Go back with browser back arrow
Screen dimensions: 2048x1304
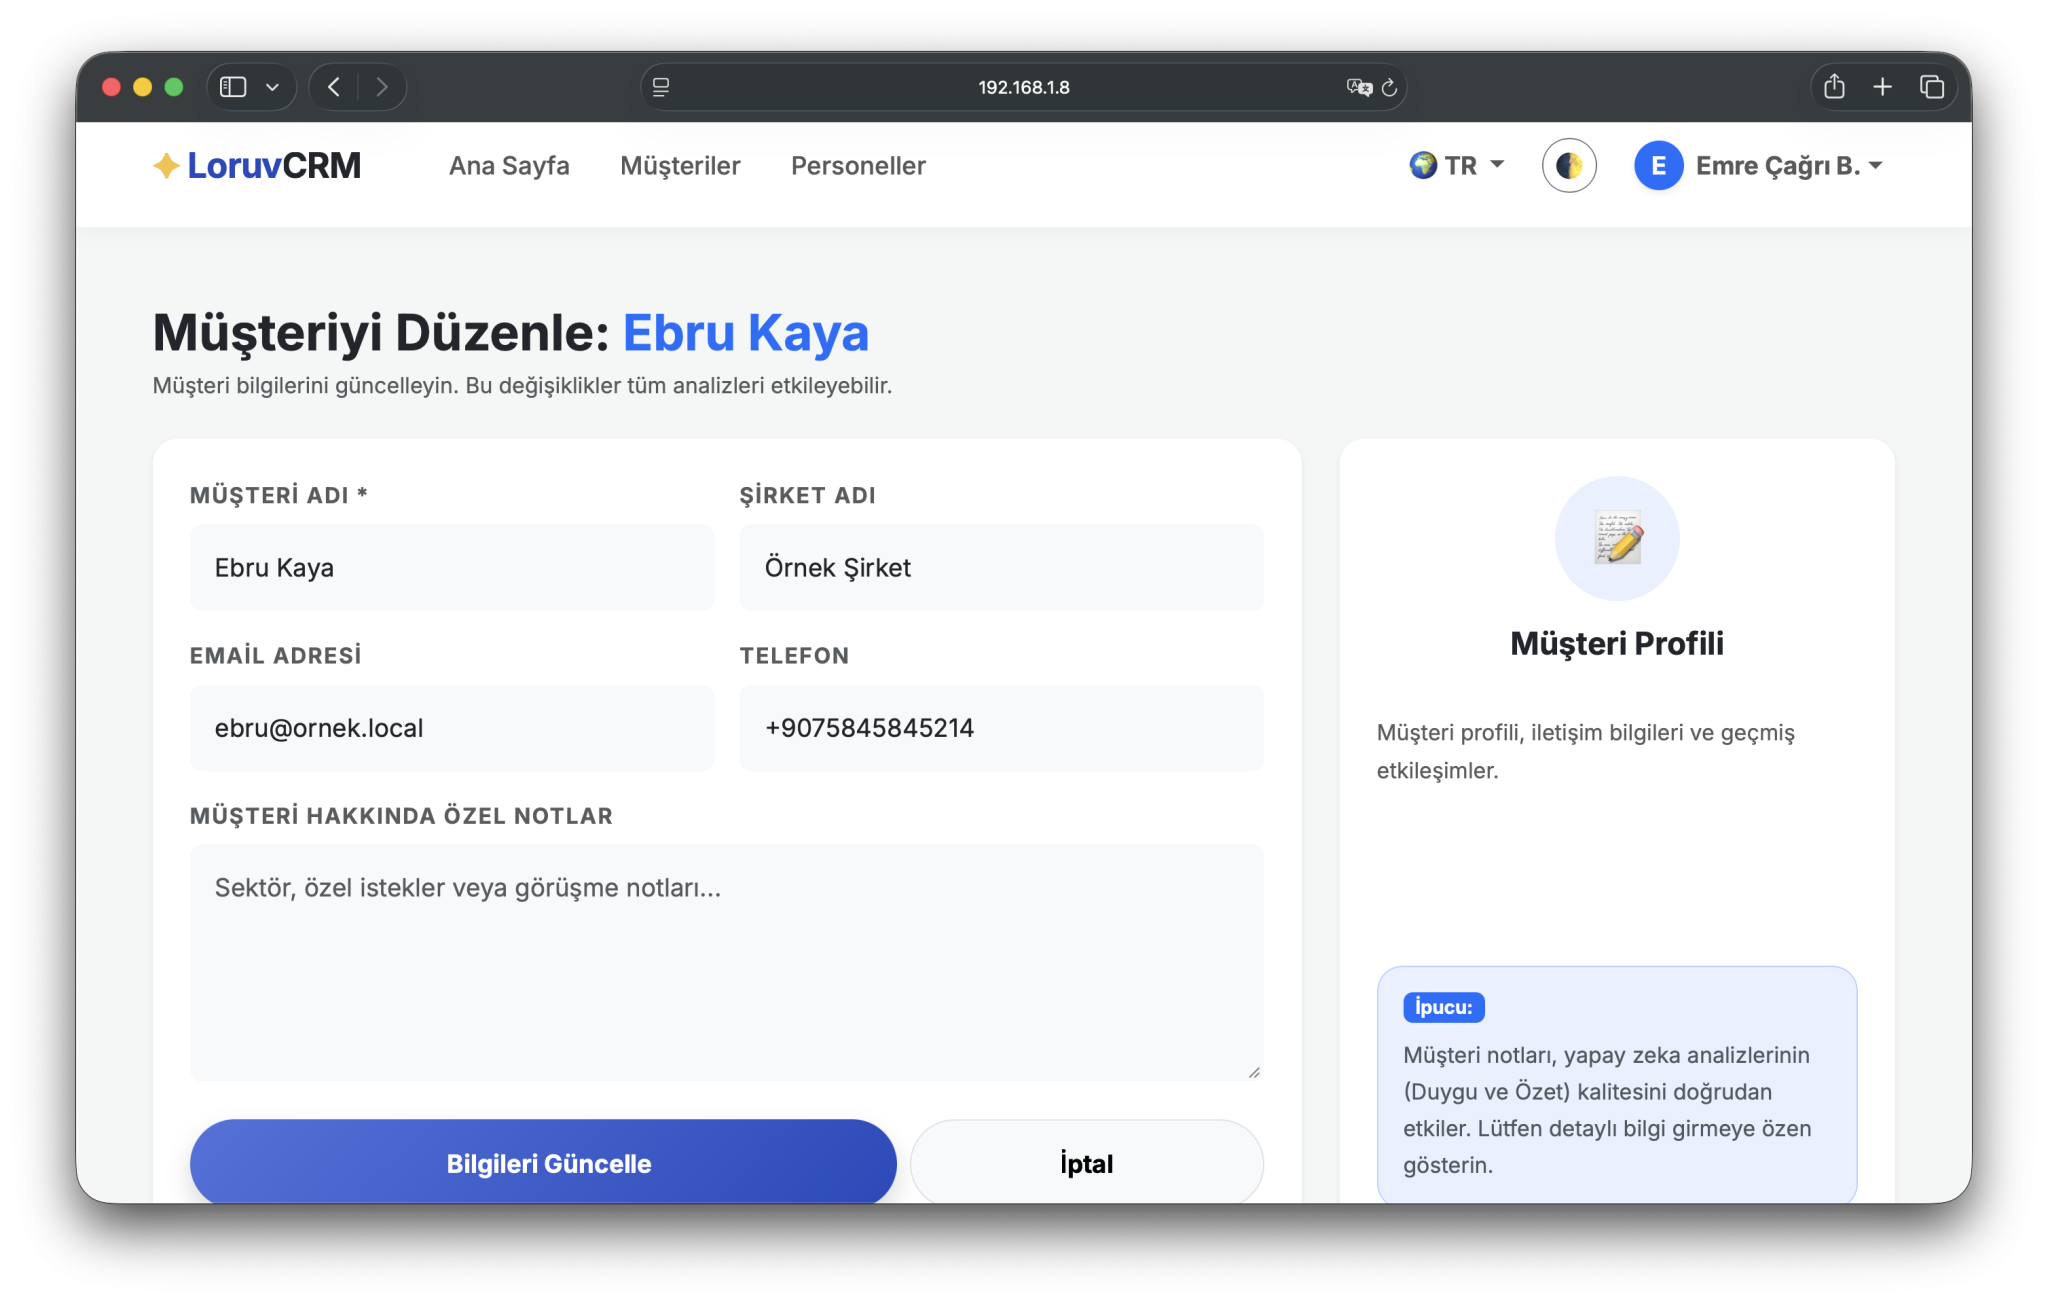(x=334, y=87)
